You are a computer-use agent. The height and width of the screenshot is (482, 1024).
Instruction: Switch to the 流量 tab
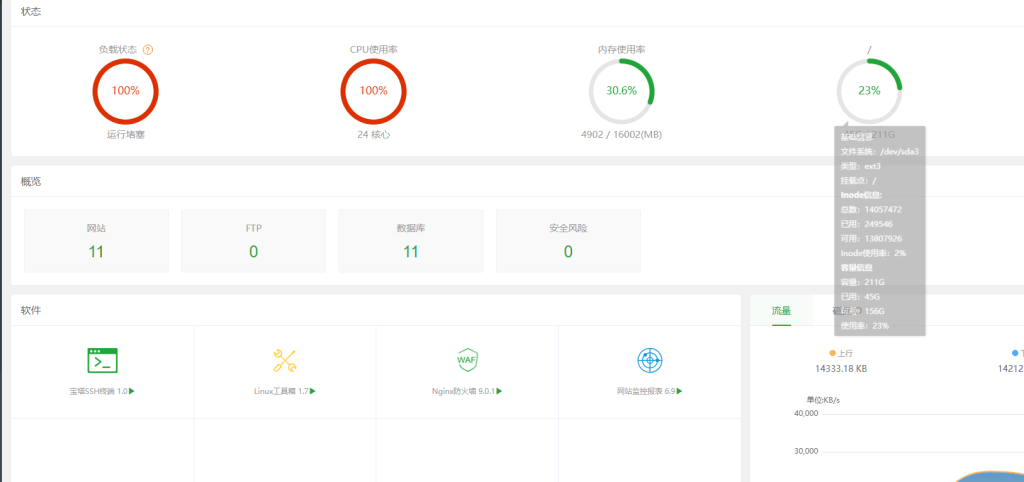781,311
